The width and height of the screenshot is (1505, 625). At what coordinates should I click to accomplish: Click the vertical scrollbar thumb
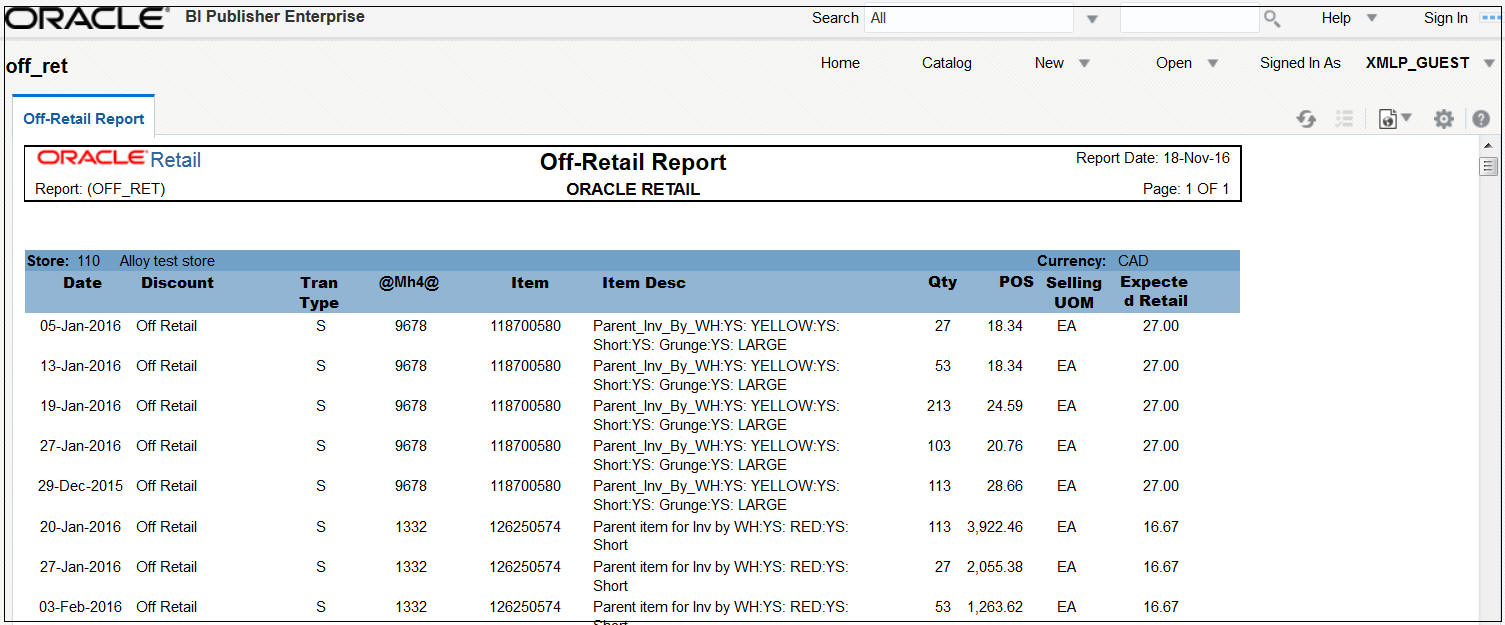pyautogui.click(x=1488, y=166)
